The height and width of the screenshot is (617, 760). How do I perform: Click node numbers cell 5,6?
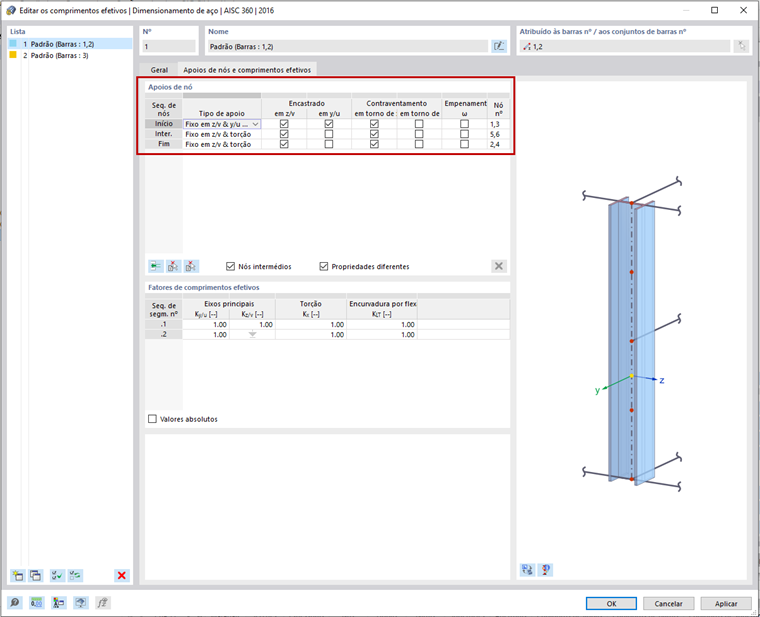click(498, 134)
